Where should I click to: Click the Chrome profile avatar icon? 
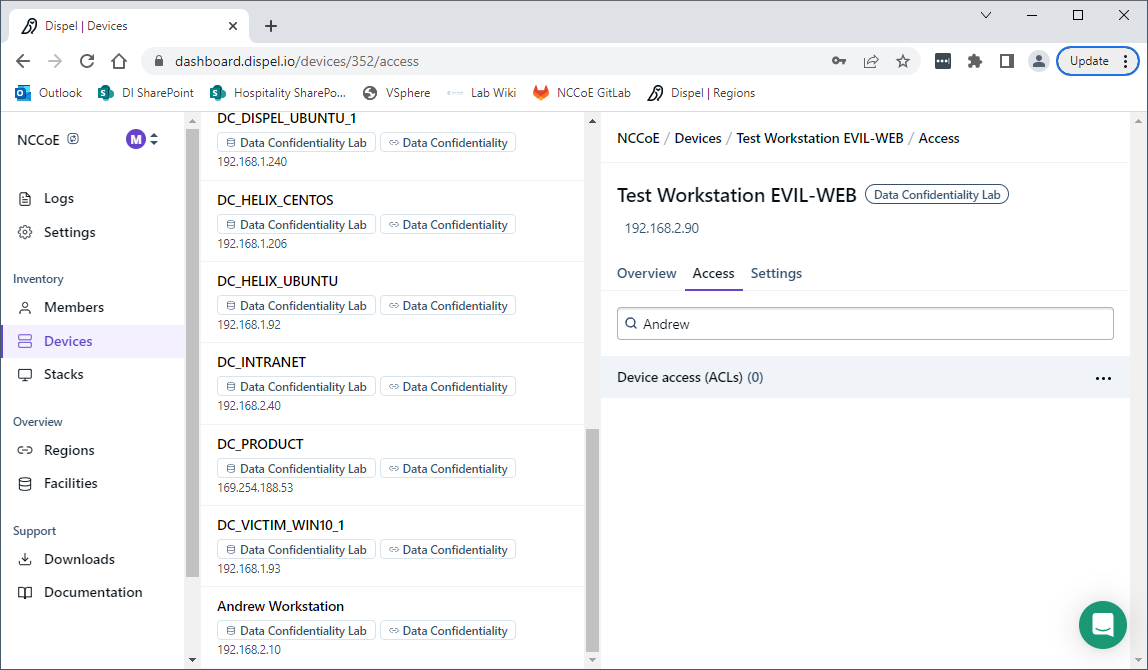(x=1039, y=61)
